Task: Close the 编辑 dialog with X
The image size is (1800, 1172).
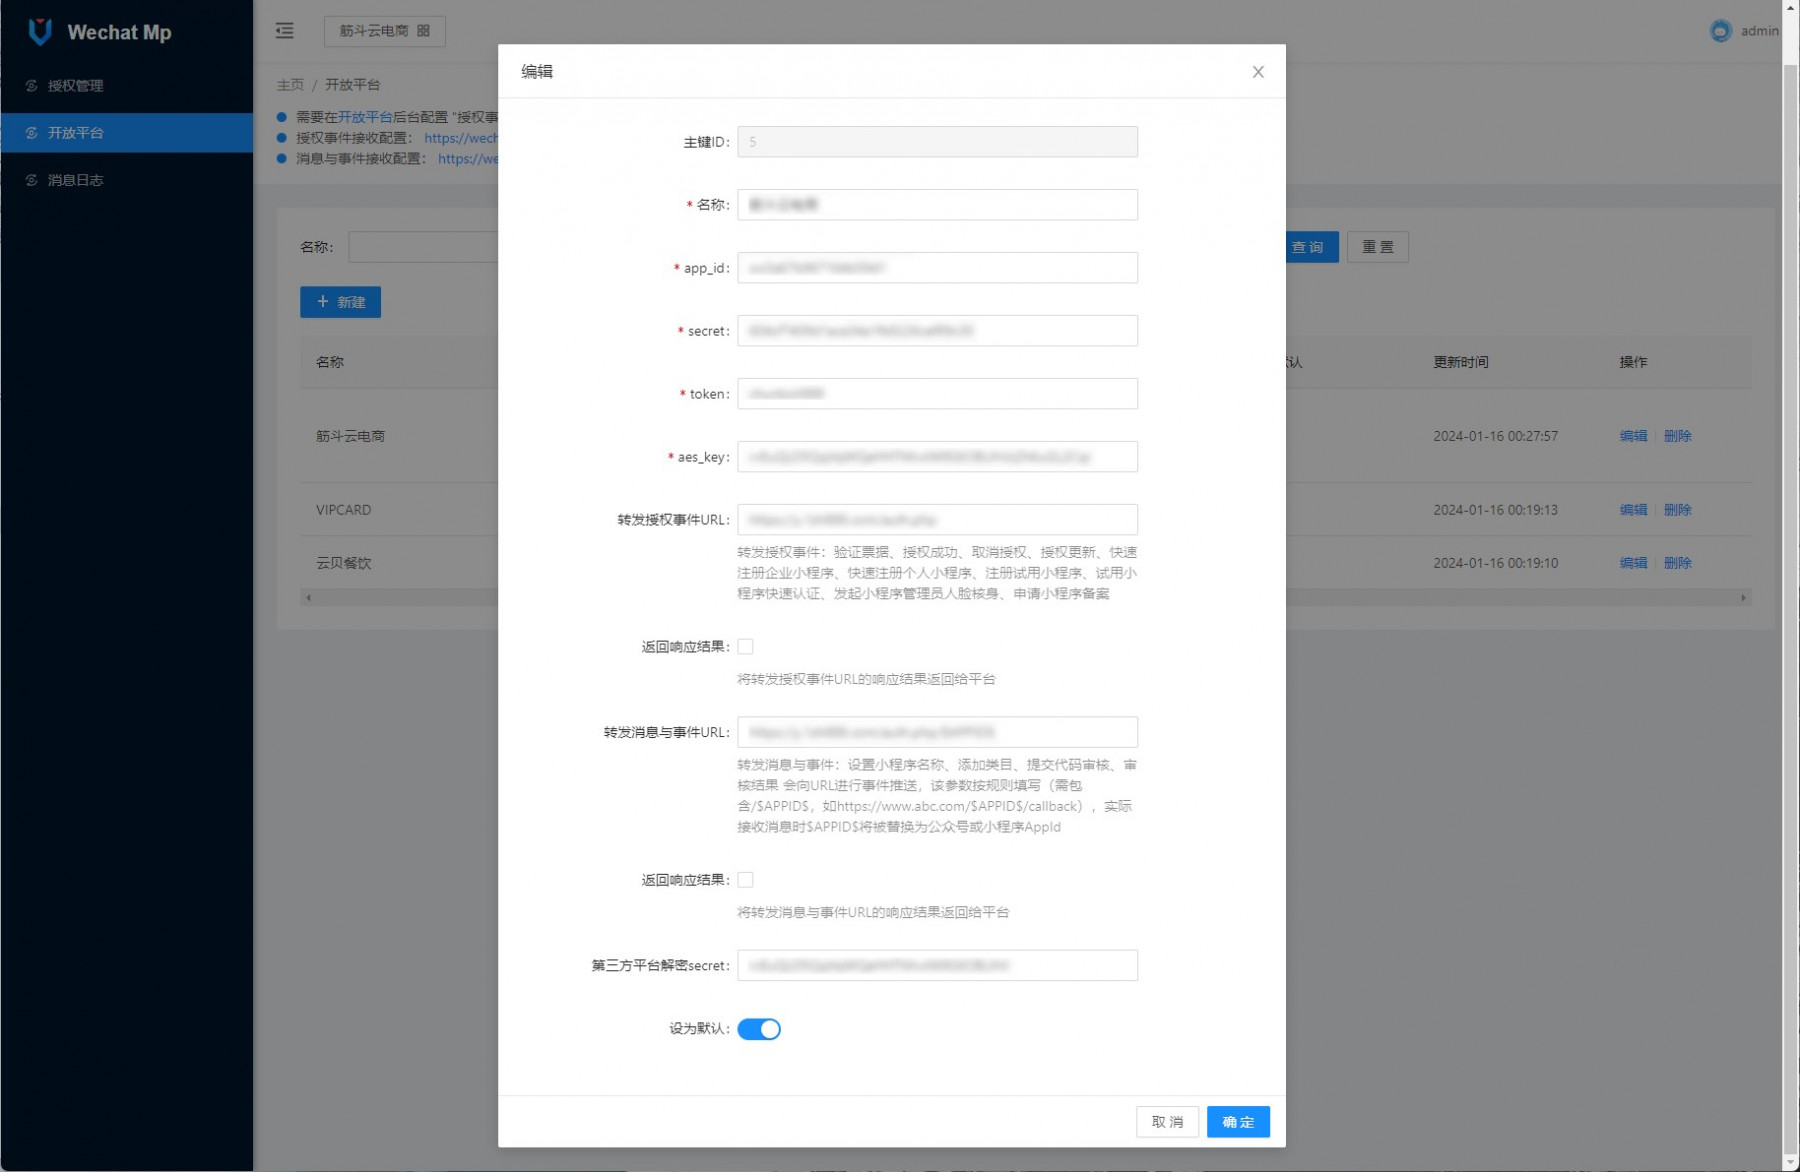Action: pyautogui.click(x=1258, y=72)
